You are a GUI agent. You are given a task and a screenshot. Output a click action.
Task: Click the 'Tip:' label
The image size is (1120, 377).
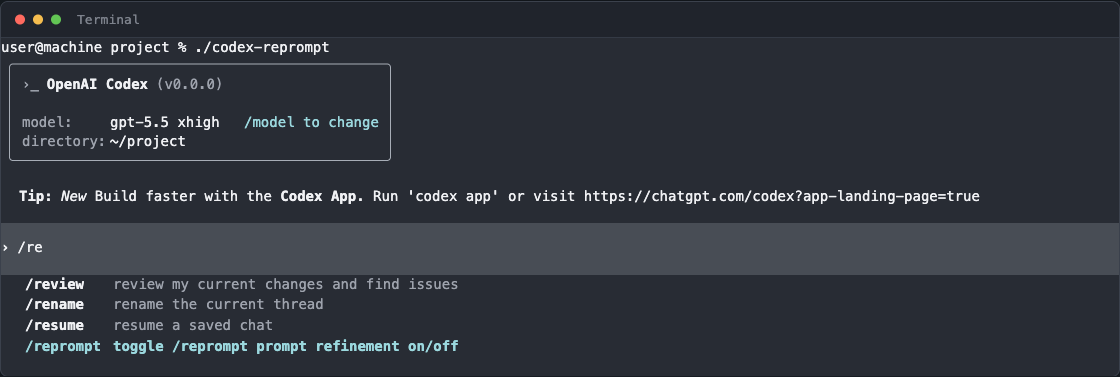pos(36,196)
